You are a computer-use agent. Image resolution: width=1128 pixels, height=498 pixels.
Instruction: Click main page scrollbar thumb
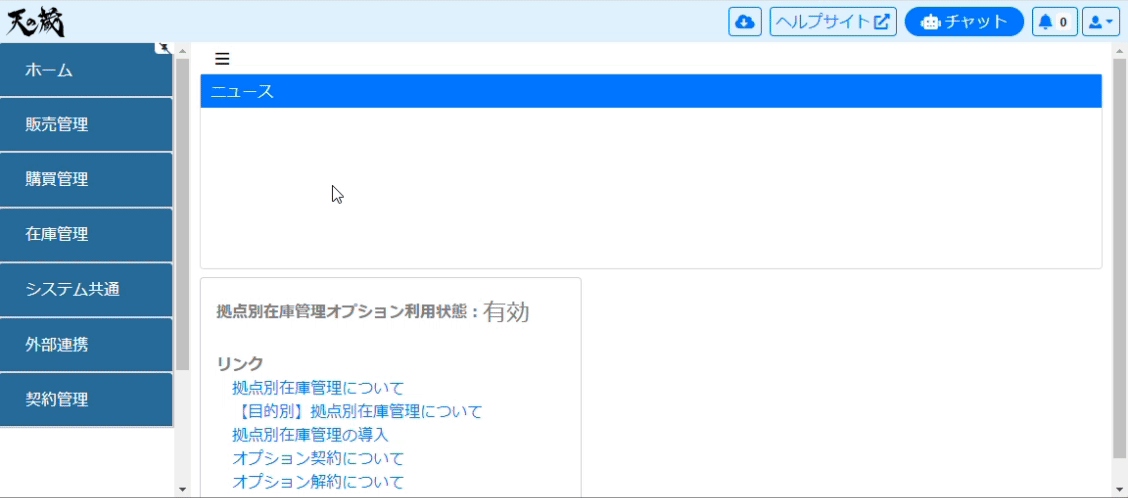coord(1119,258)
